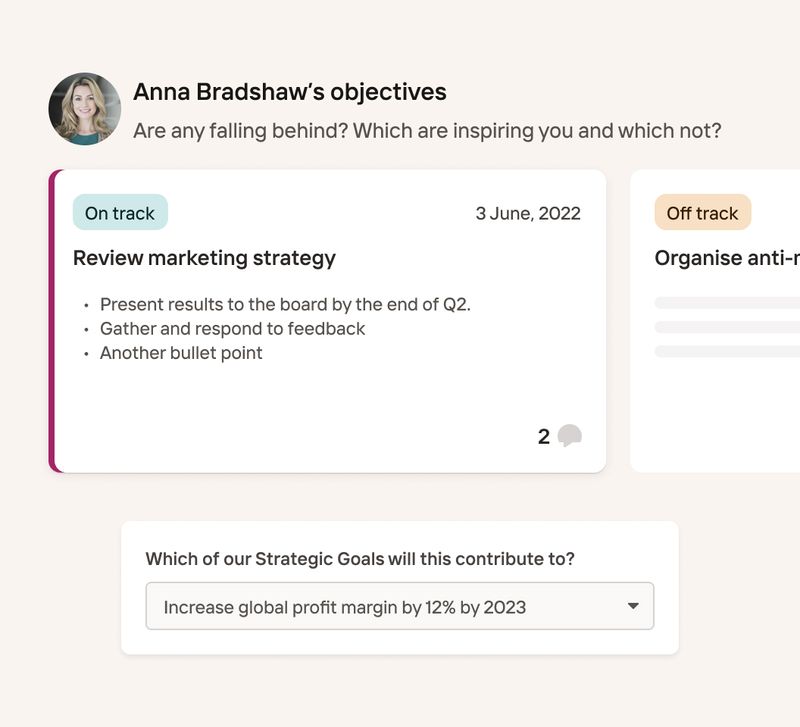Click the Strategic Goals question label
The width and height of the screenshot is (800, 727).
coord(360,559)
